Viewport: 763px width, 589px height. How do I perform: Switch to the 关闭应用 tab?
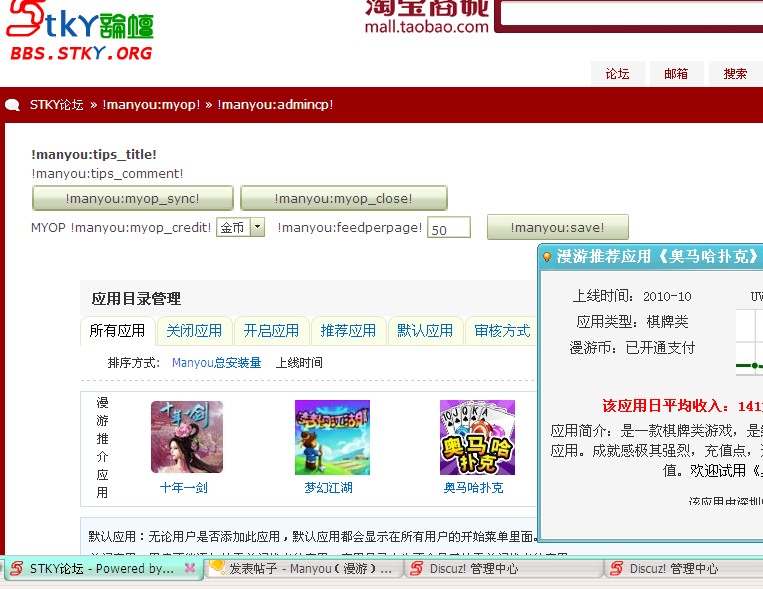click(194, 331)
